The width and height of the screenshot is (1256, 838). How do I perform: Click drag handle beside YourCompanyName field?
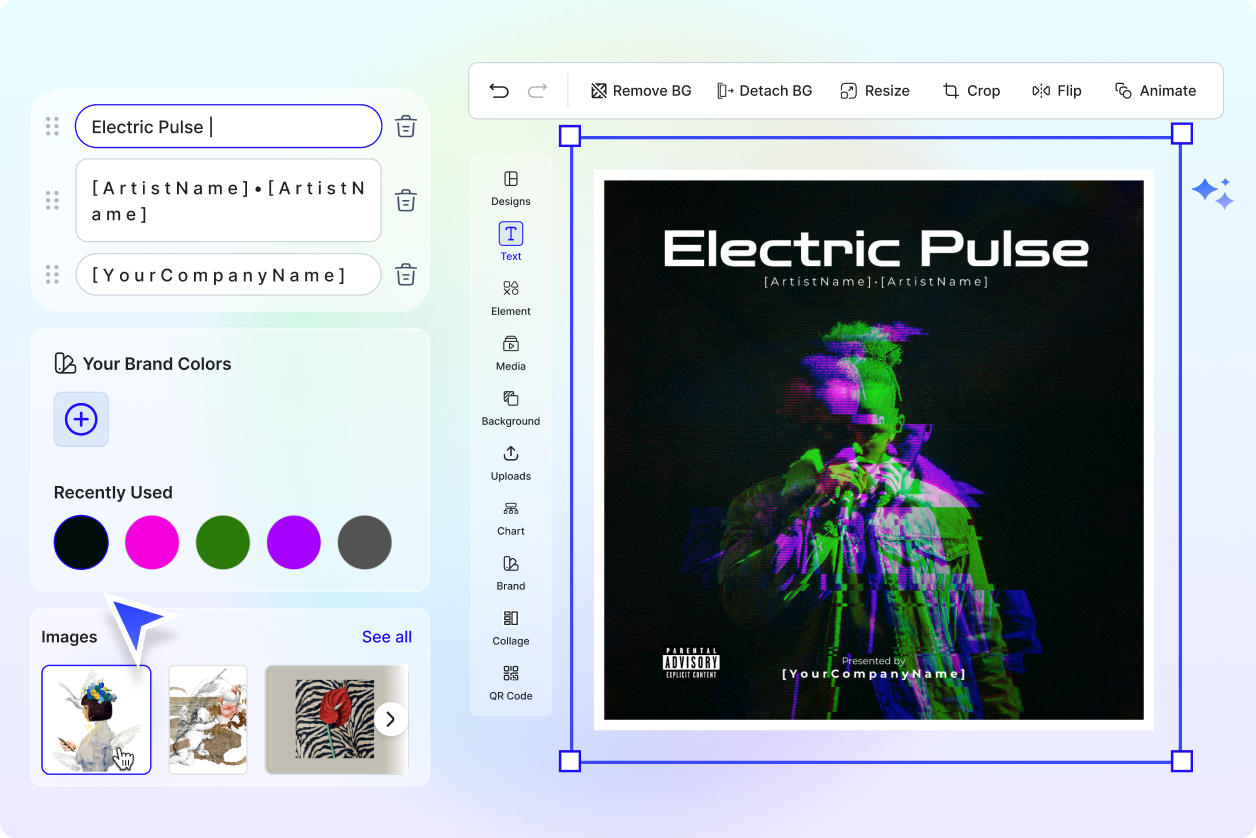[52, 274]
